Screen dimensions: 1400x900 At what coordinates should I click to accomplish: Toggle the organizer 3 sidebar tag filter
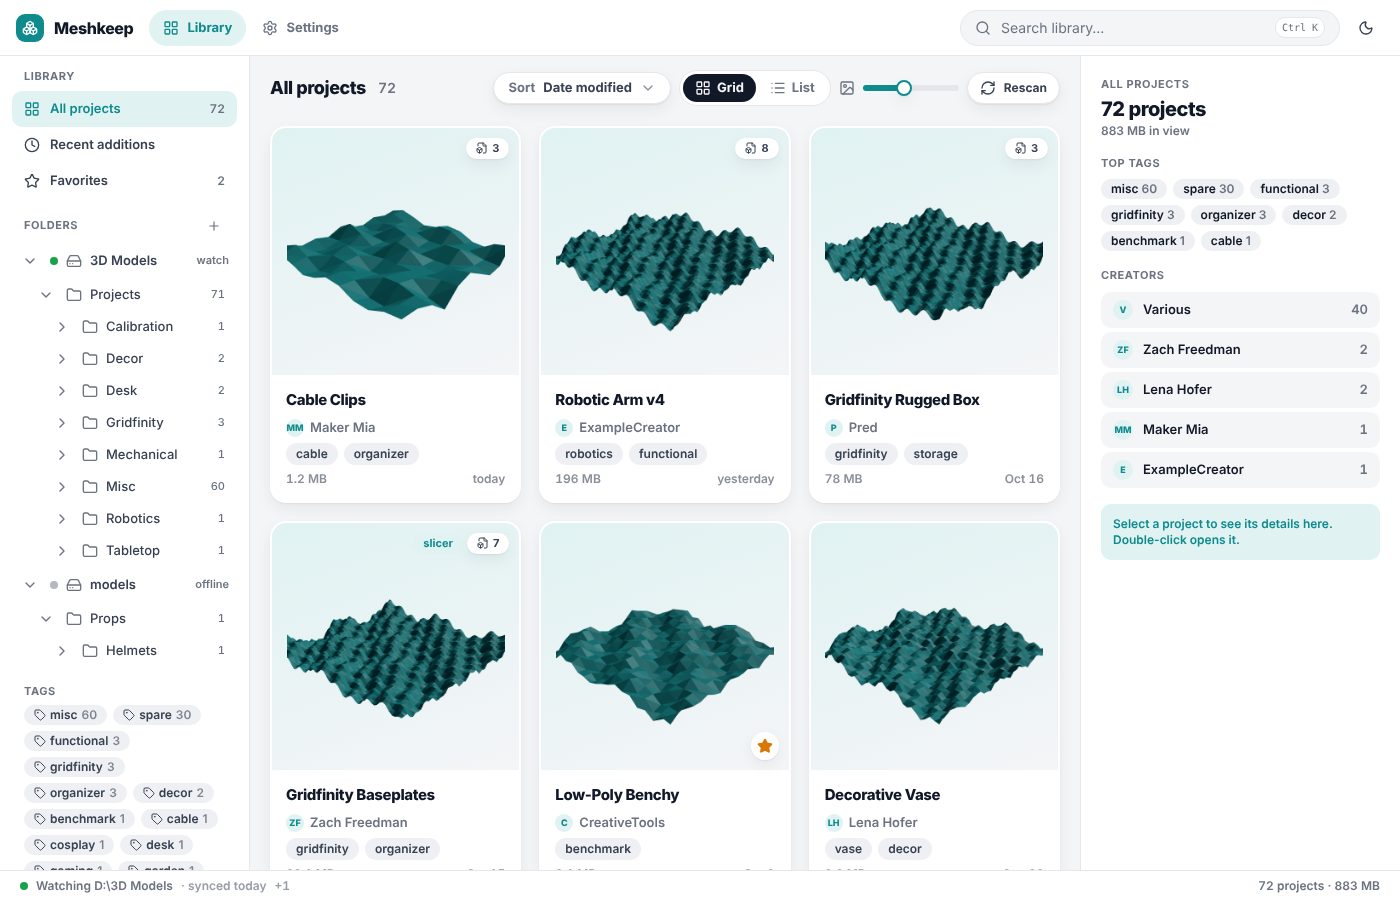click(75, 793)
